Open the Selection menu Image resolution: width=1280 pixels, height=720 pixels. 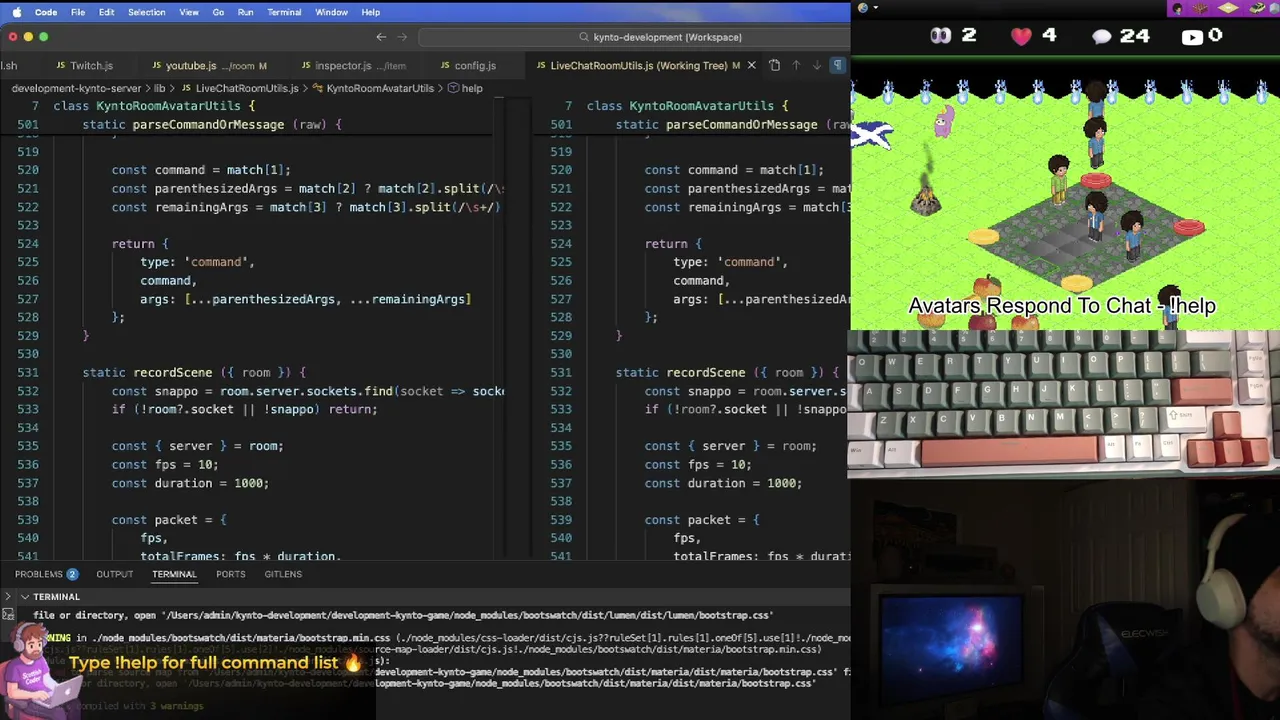click(146, 12)
